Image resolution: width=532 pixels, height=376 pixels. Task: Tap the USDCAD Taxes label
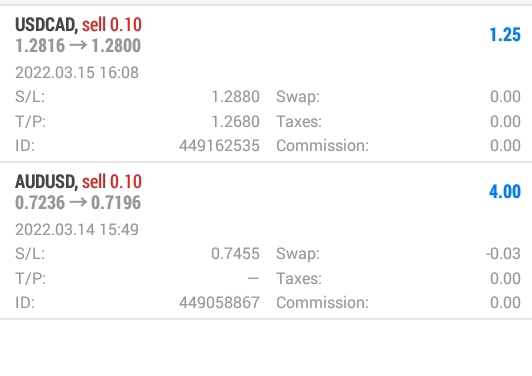pyautogui.click(x=299, y=121)
